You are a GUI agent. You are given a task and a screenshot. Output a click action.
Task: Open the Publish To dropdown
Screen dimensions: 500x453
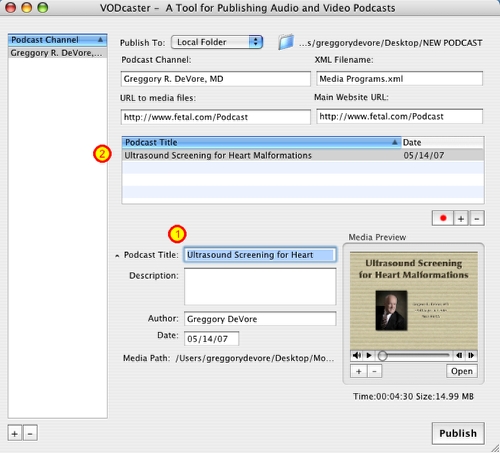[217, 42]
